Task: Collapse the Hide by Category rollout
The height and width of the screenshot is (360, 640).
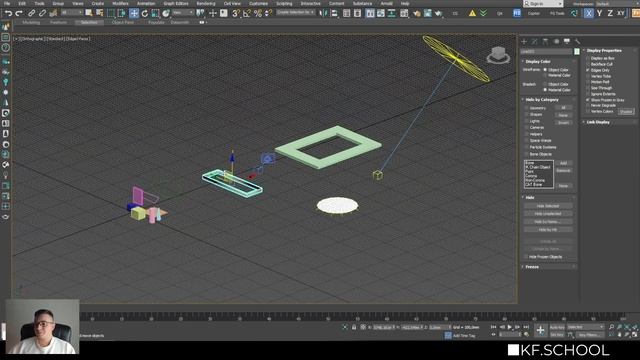Action: coord(542,100)
